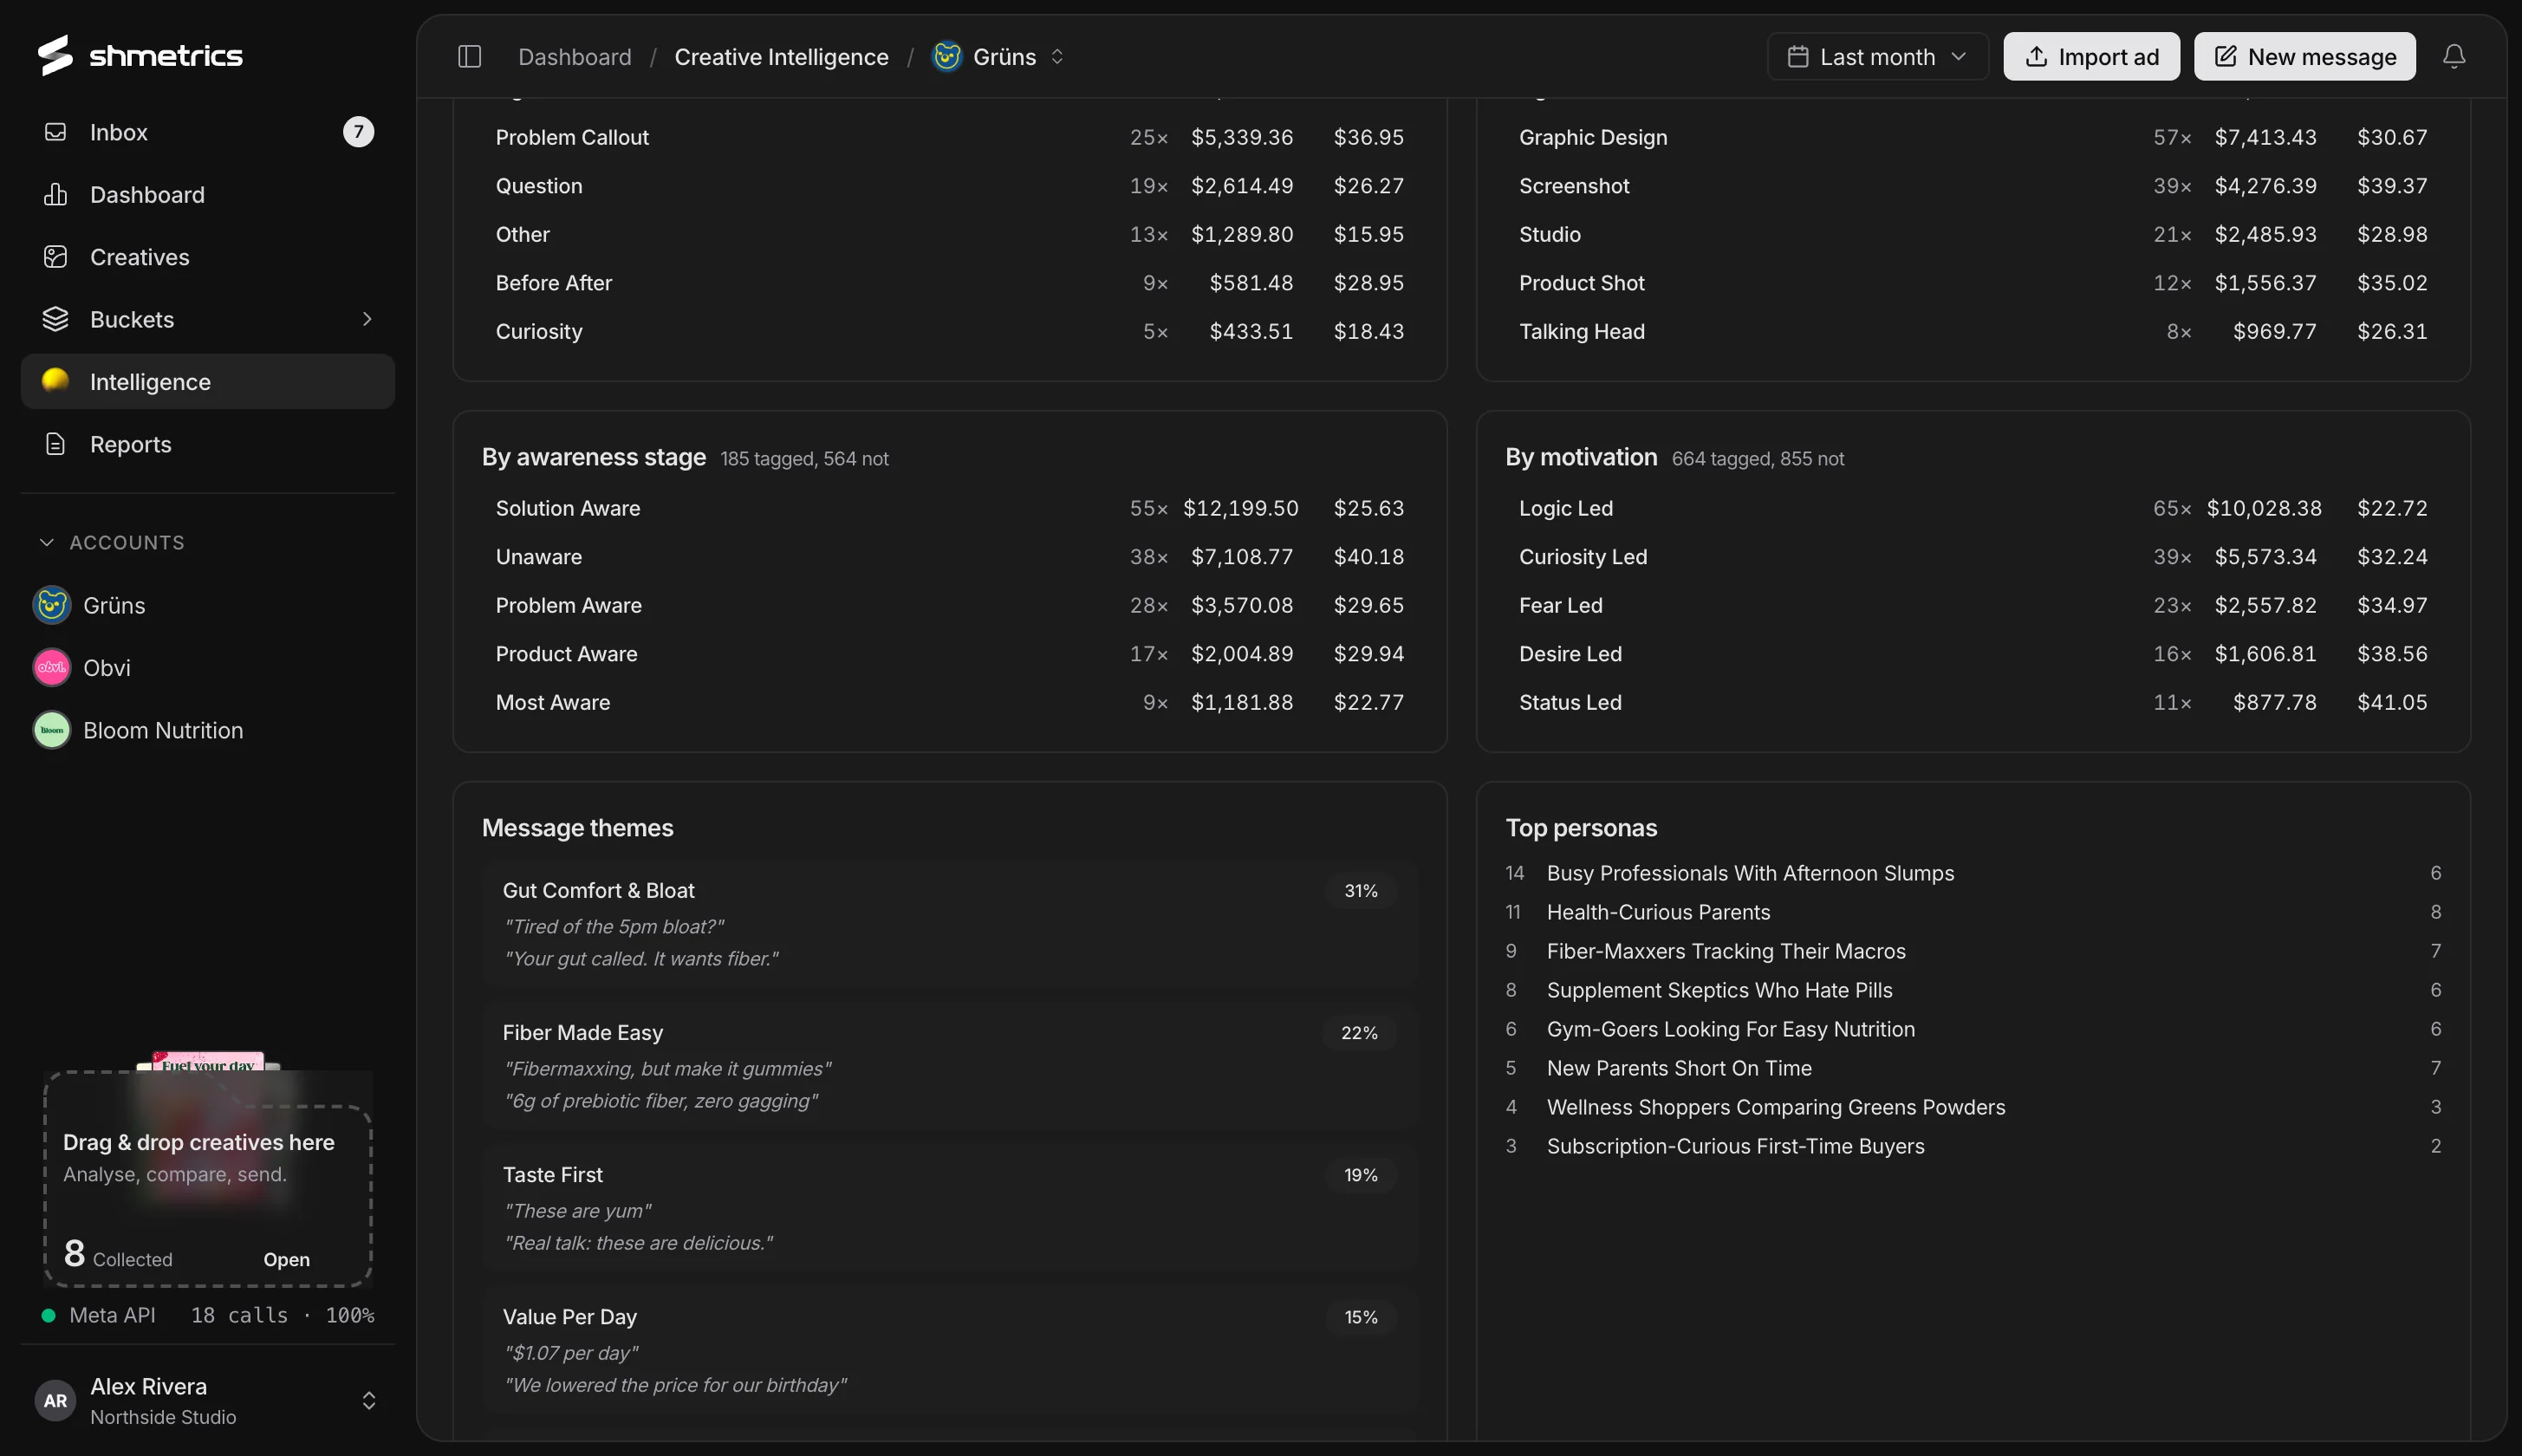Image resolution: width=2522 pixels, height=1456 pixels.
Task: Click the Dashboard breadcrumb link
Action: pyautogui.click(x=574, y=57)
